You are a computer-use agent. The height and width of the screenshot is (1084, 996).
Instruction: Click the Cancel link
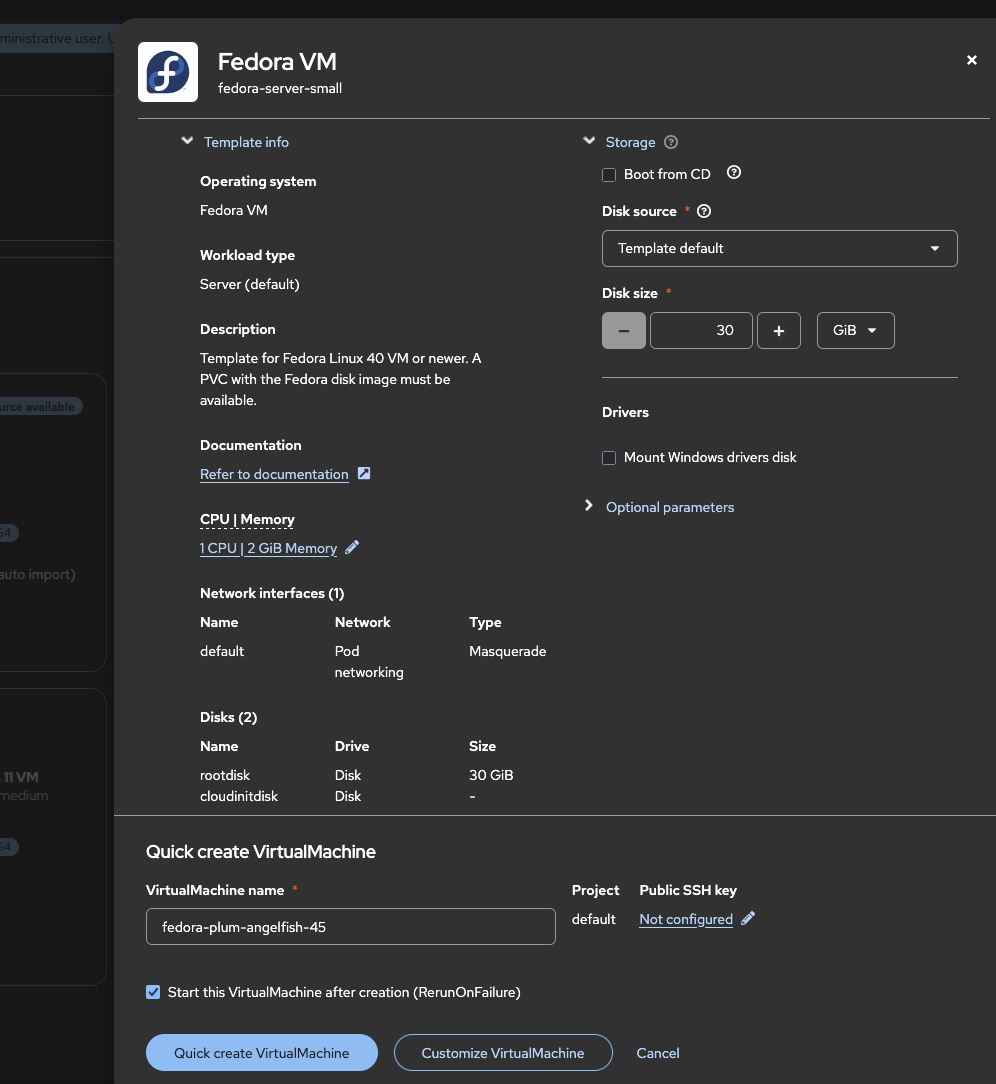[x=658, y=1053]
